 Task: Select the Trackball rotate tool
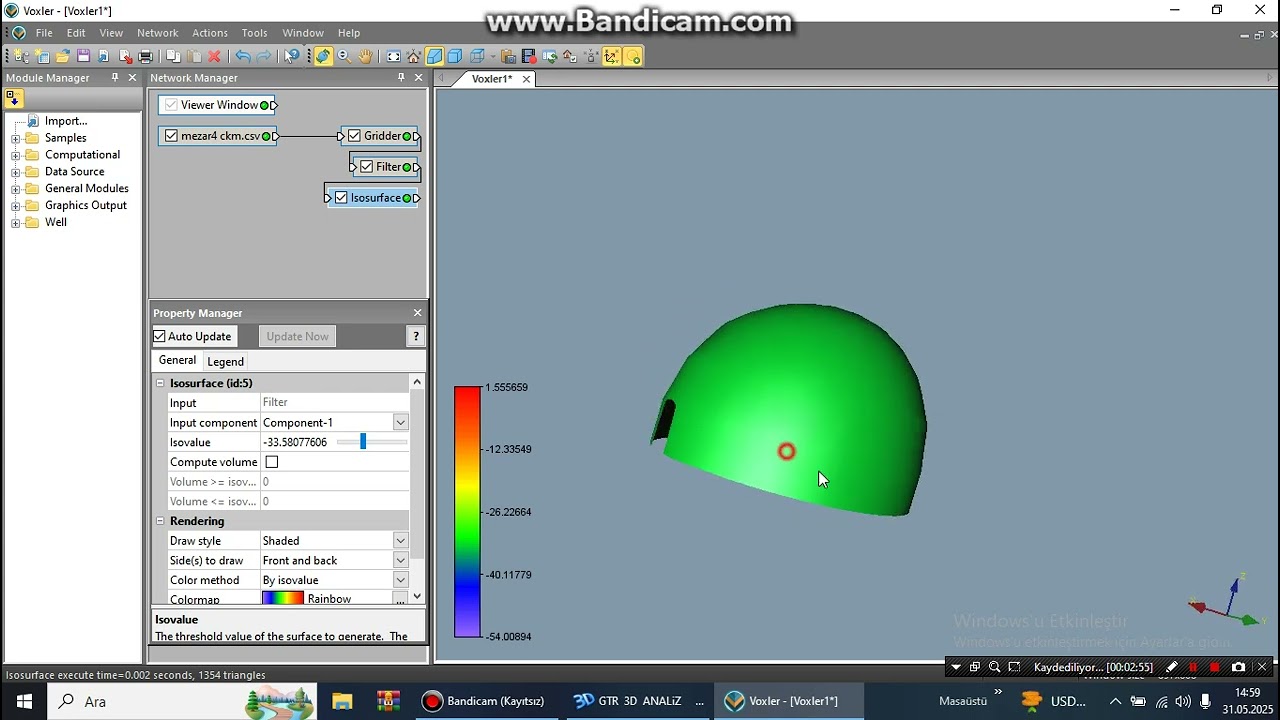(x=323, y=57)
